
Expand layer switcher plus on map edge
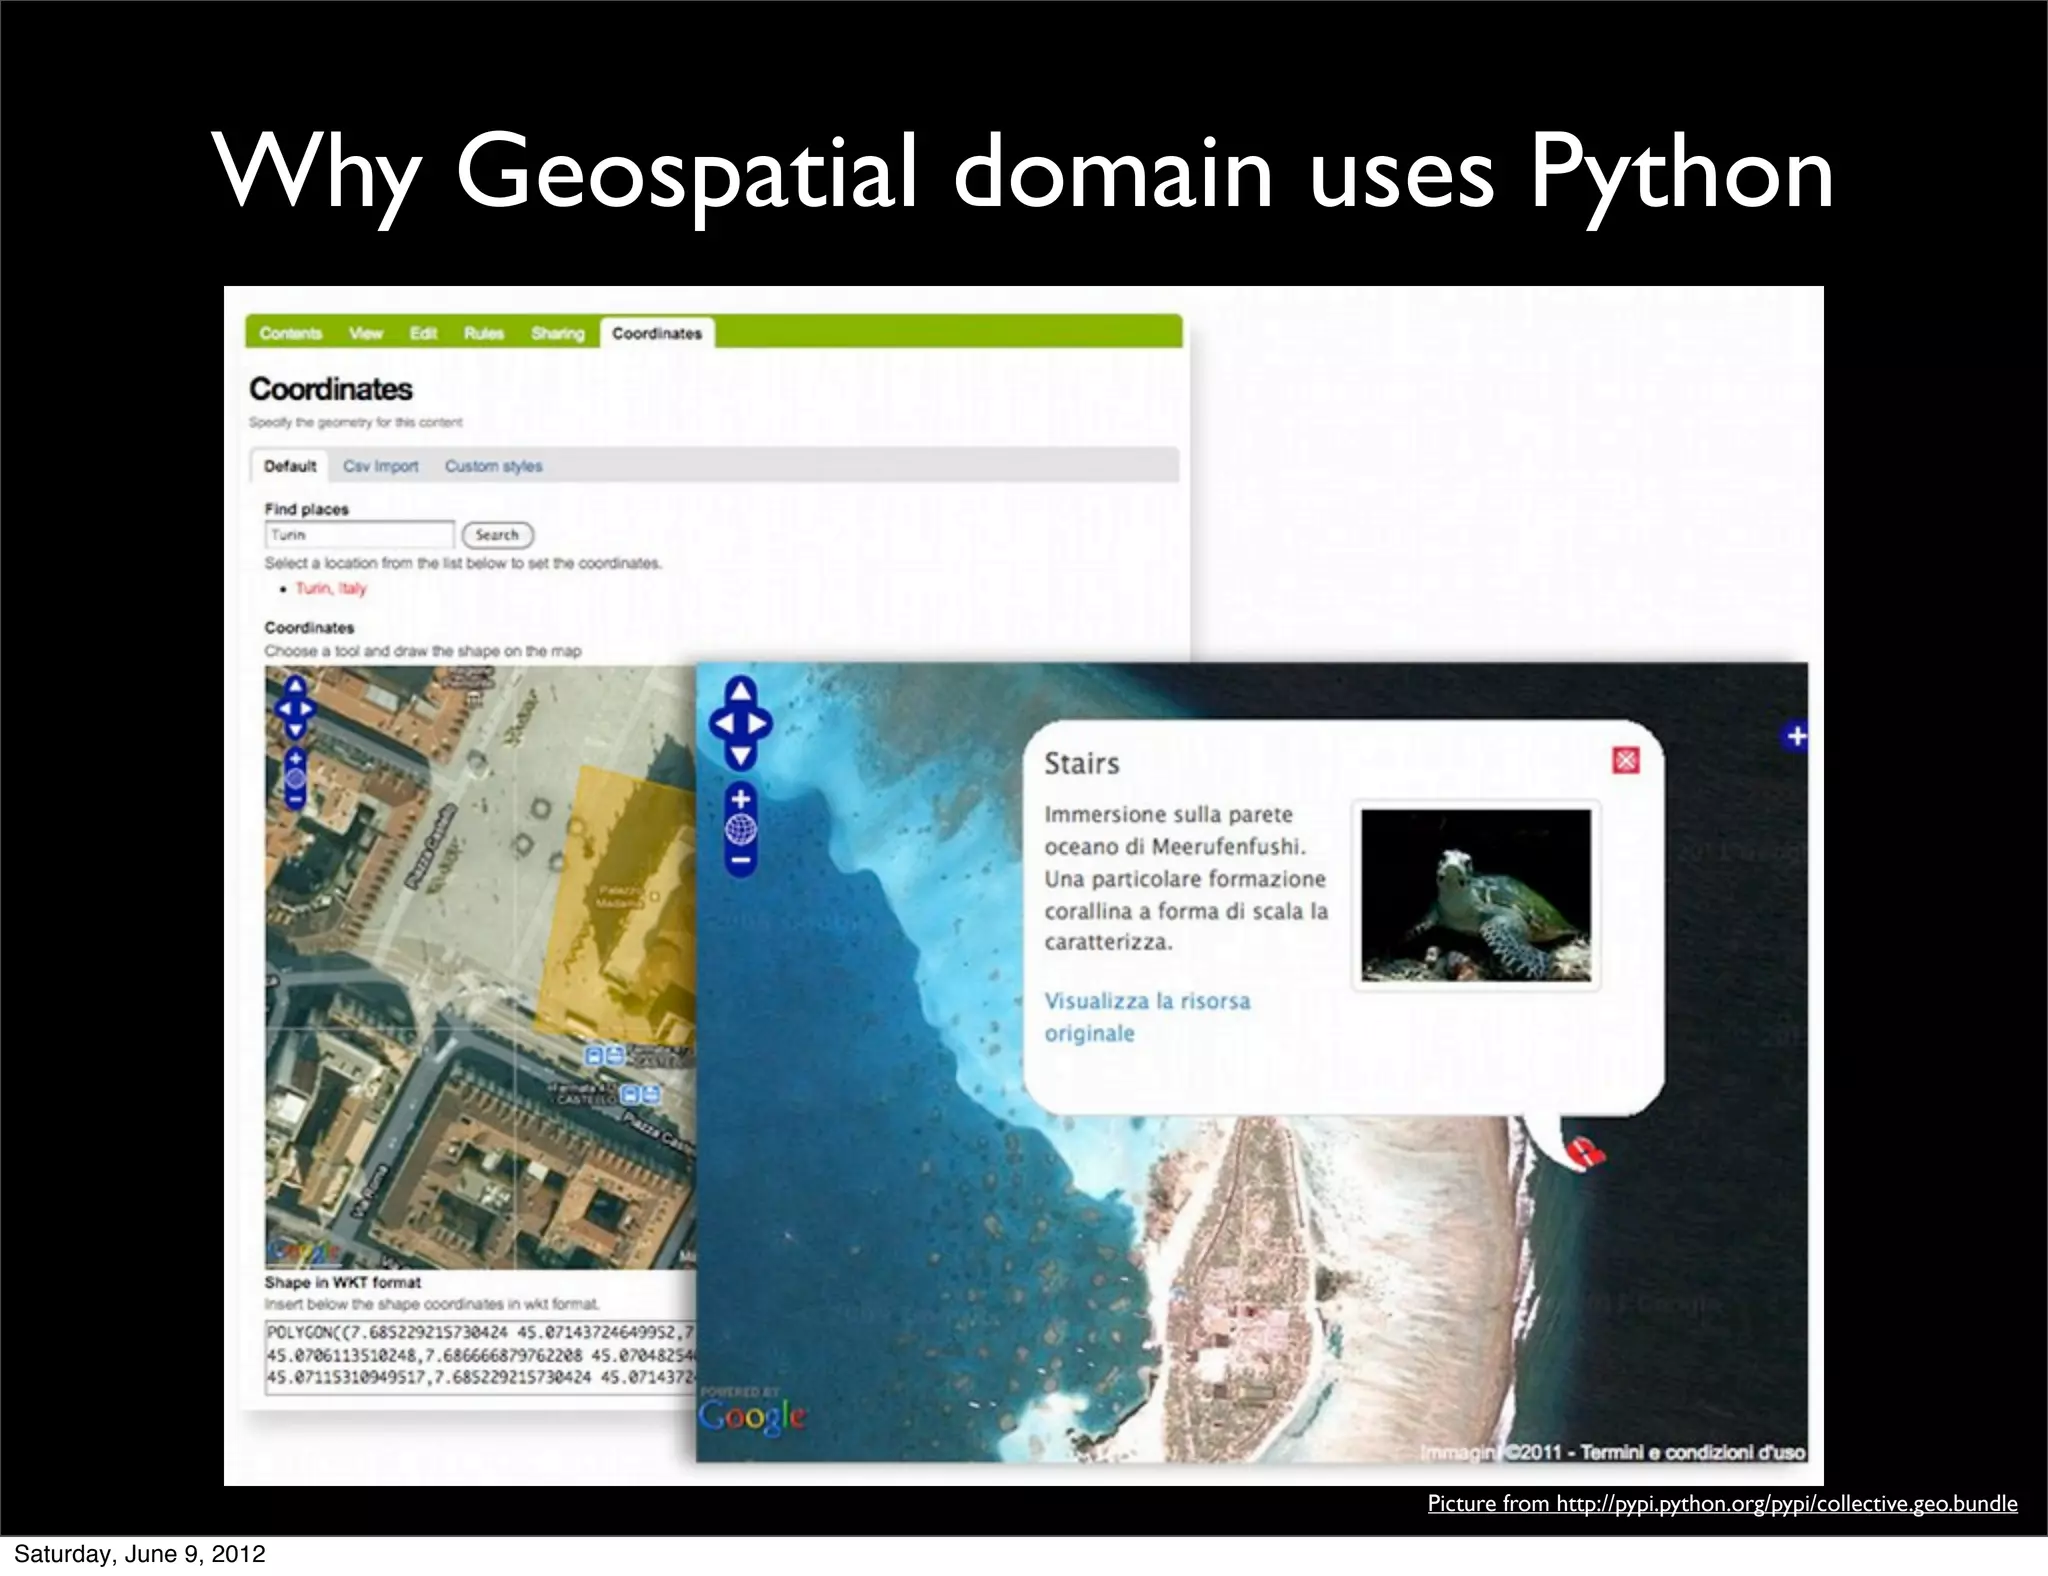[1796, 736]
